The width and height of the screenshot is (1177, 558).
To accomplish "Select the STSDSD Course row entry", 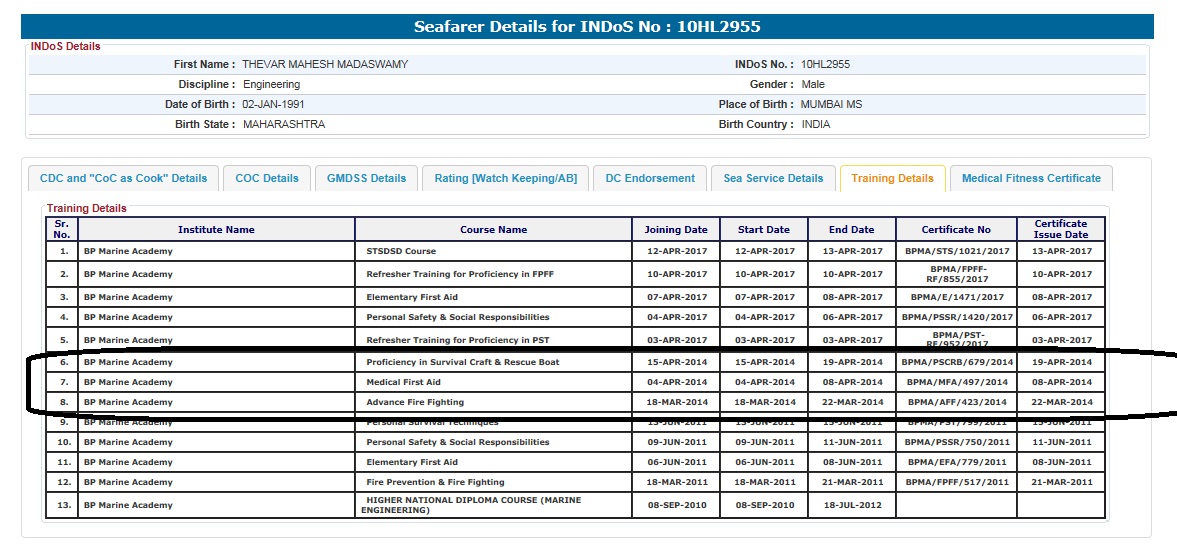I will click(x=401, y=251).
